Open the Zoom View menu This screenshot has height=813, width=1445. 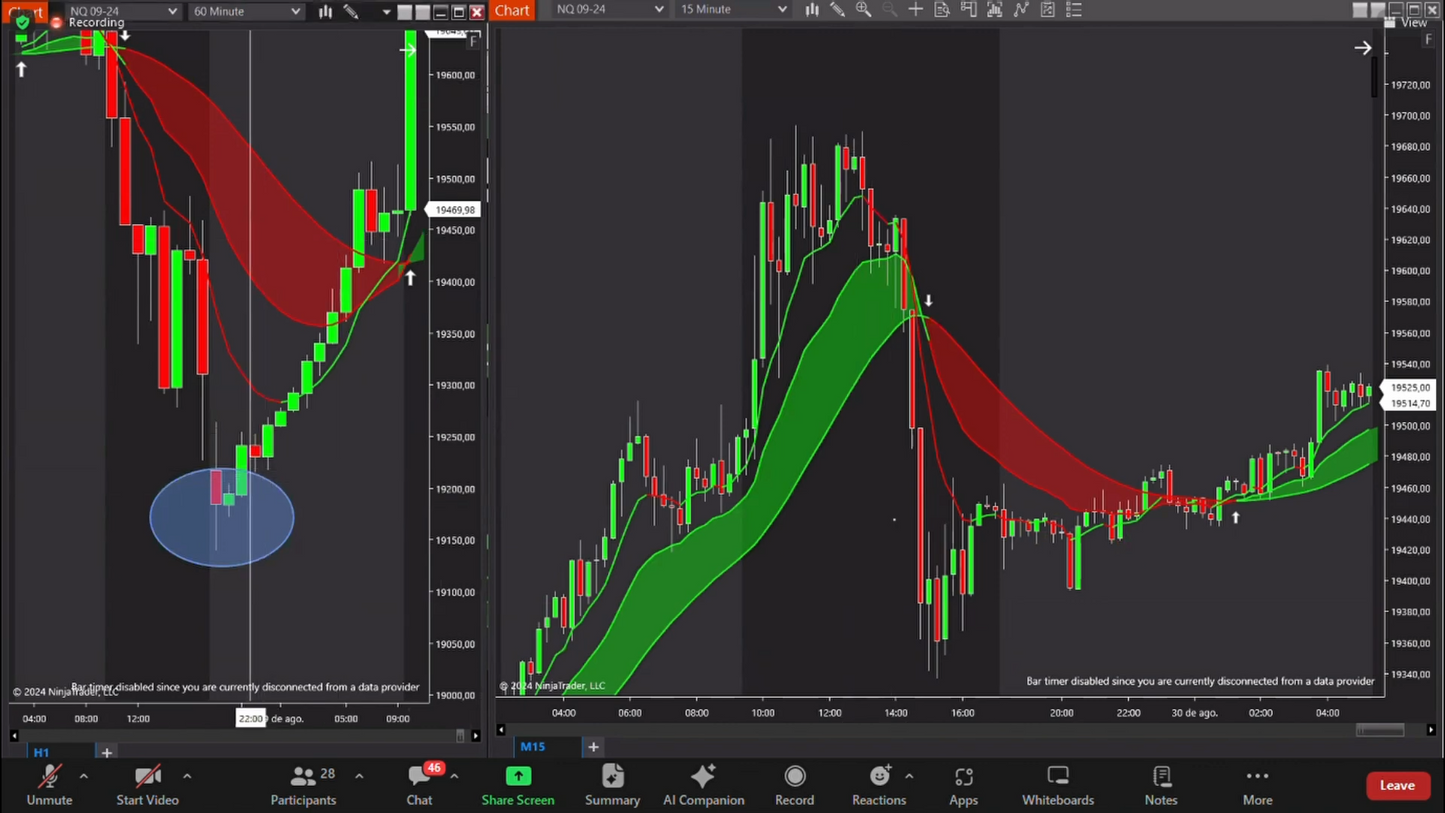[1405, 22]
